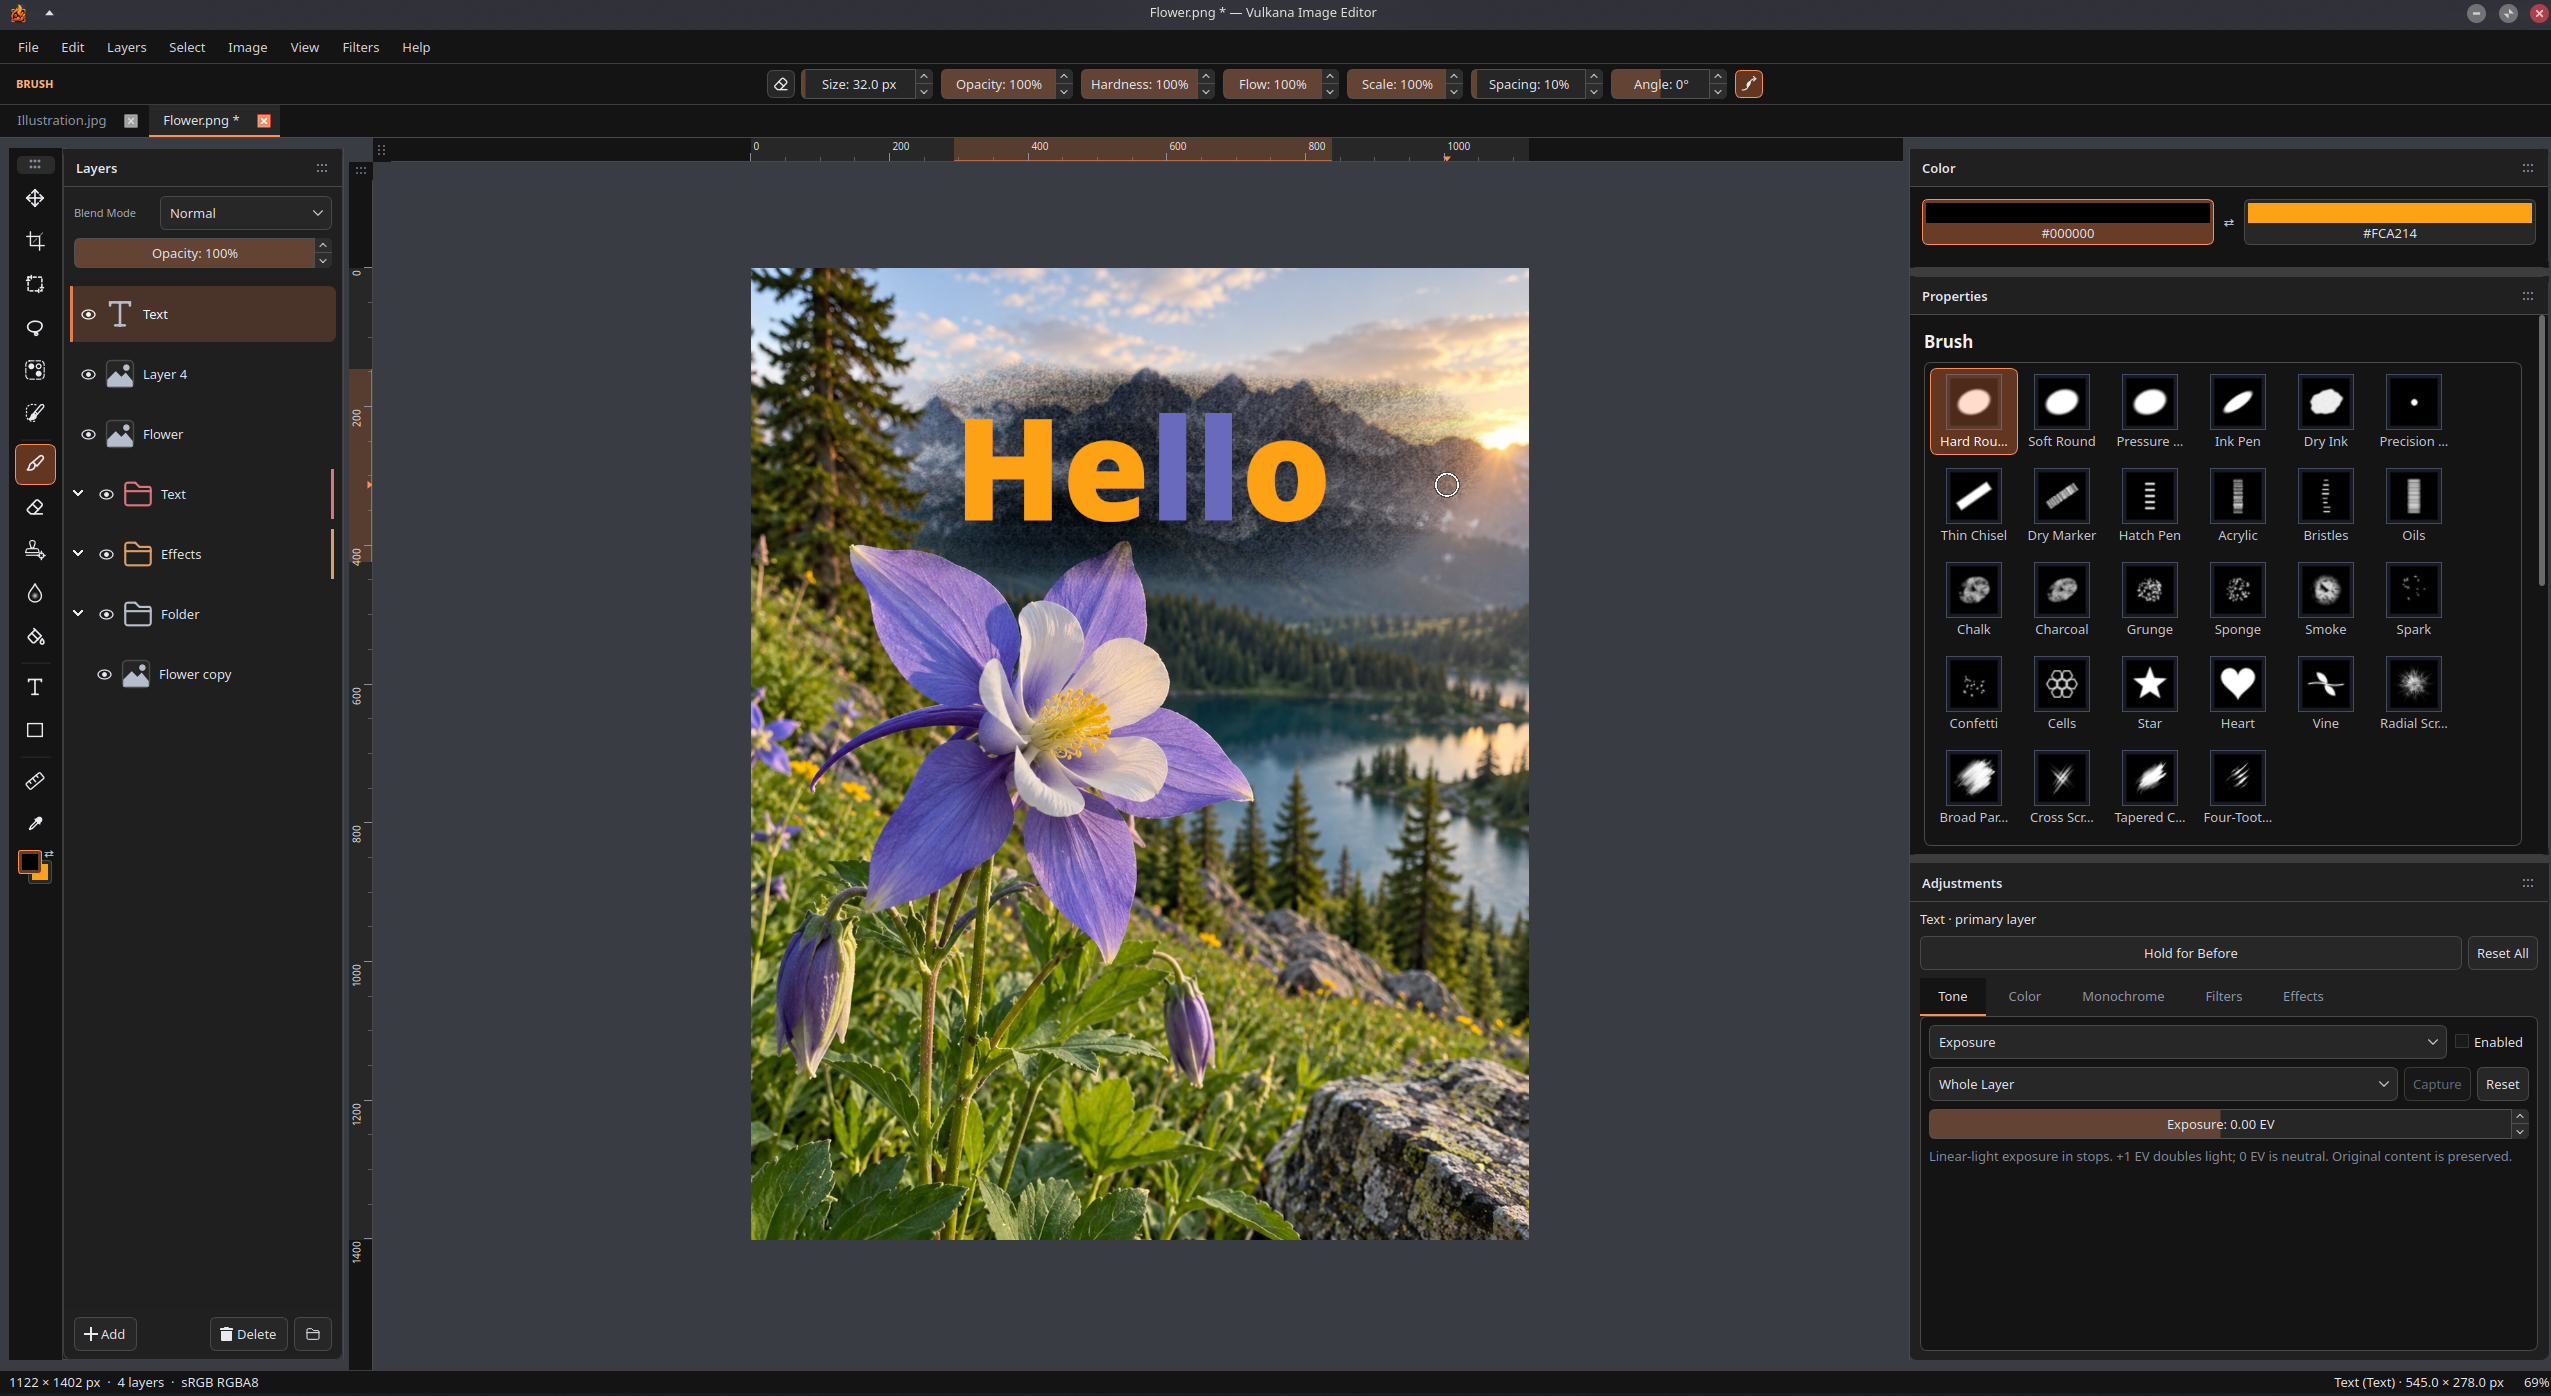This screenshot has width=2551, height=1396.
Task: Click the layer Opacity 100% slider field
Action: pyautogui.click(x=194, y=253)
